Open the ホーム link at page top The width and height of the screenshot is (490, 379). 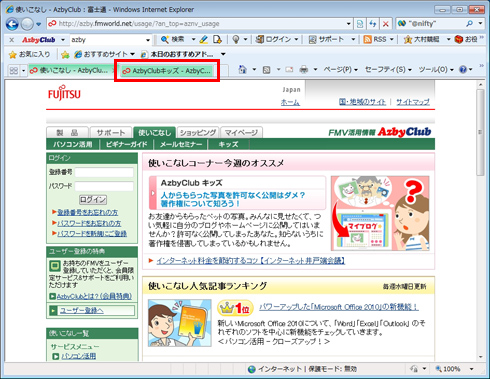(290, 102)
